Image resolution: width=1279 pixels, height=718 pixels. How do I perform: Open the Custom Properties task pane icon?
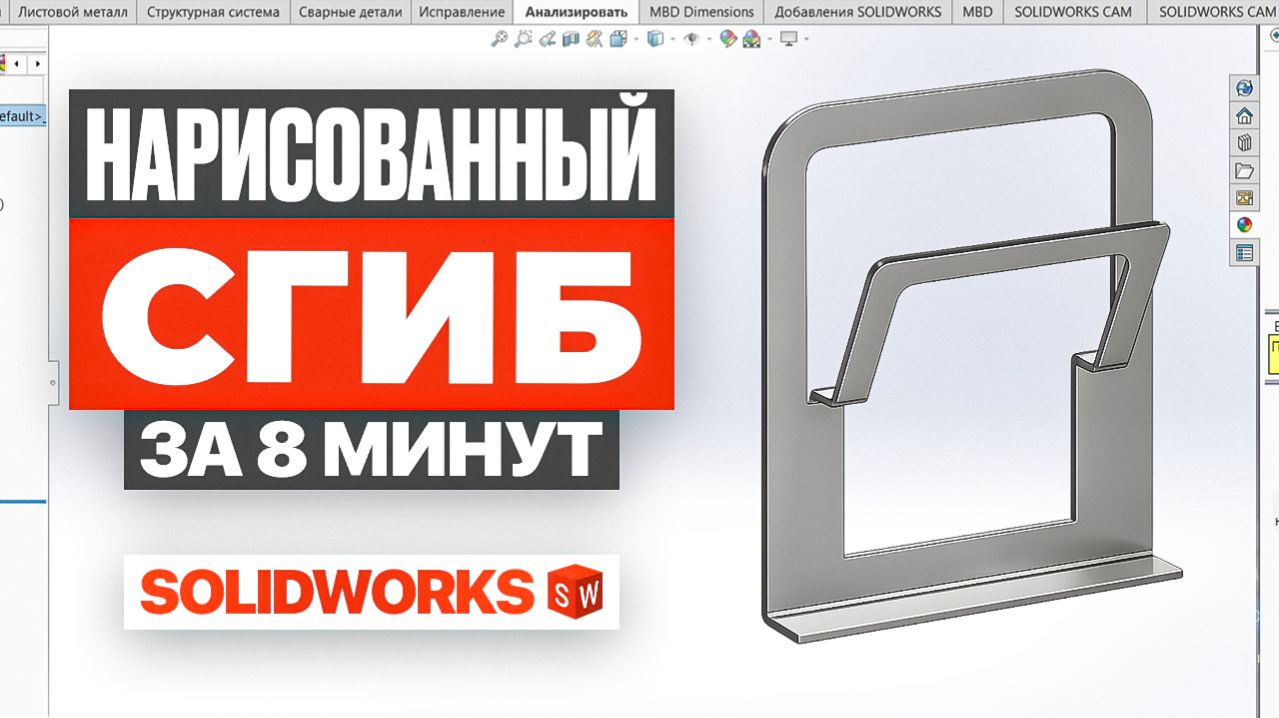point(1244,253)
